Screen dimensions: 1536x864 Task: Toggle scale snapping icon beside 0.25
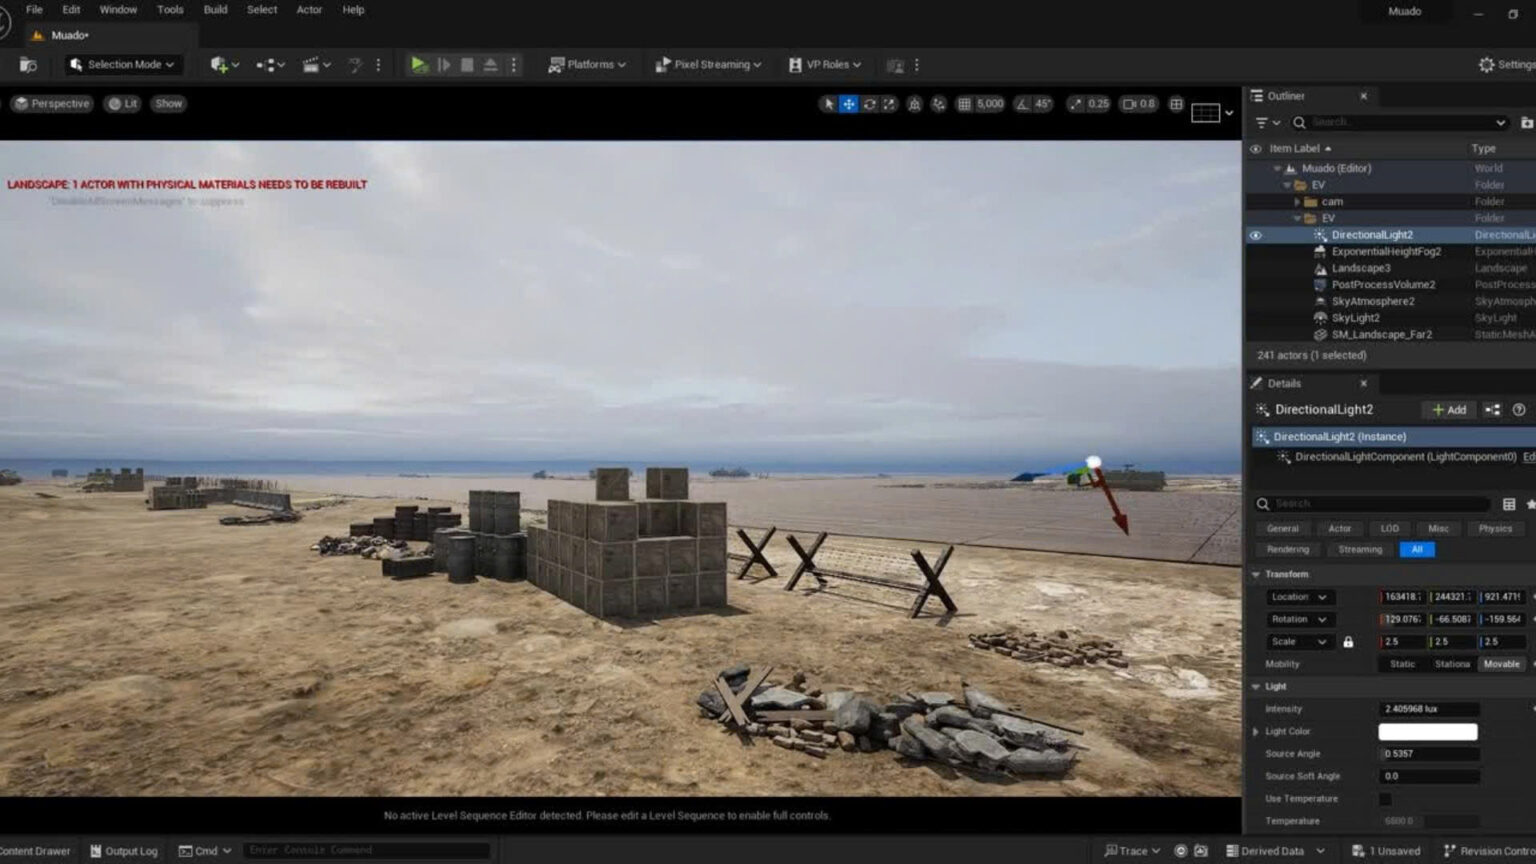click(1075, 104)
